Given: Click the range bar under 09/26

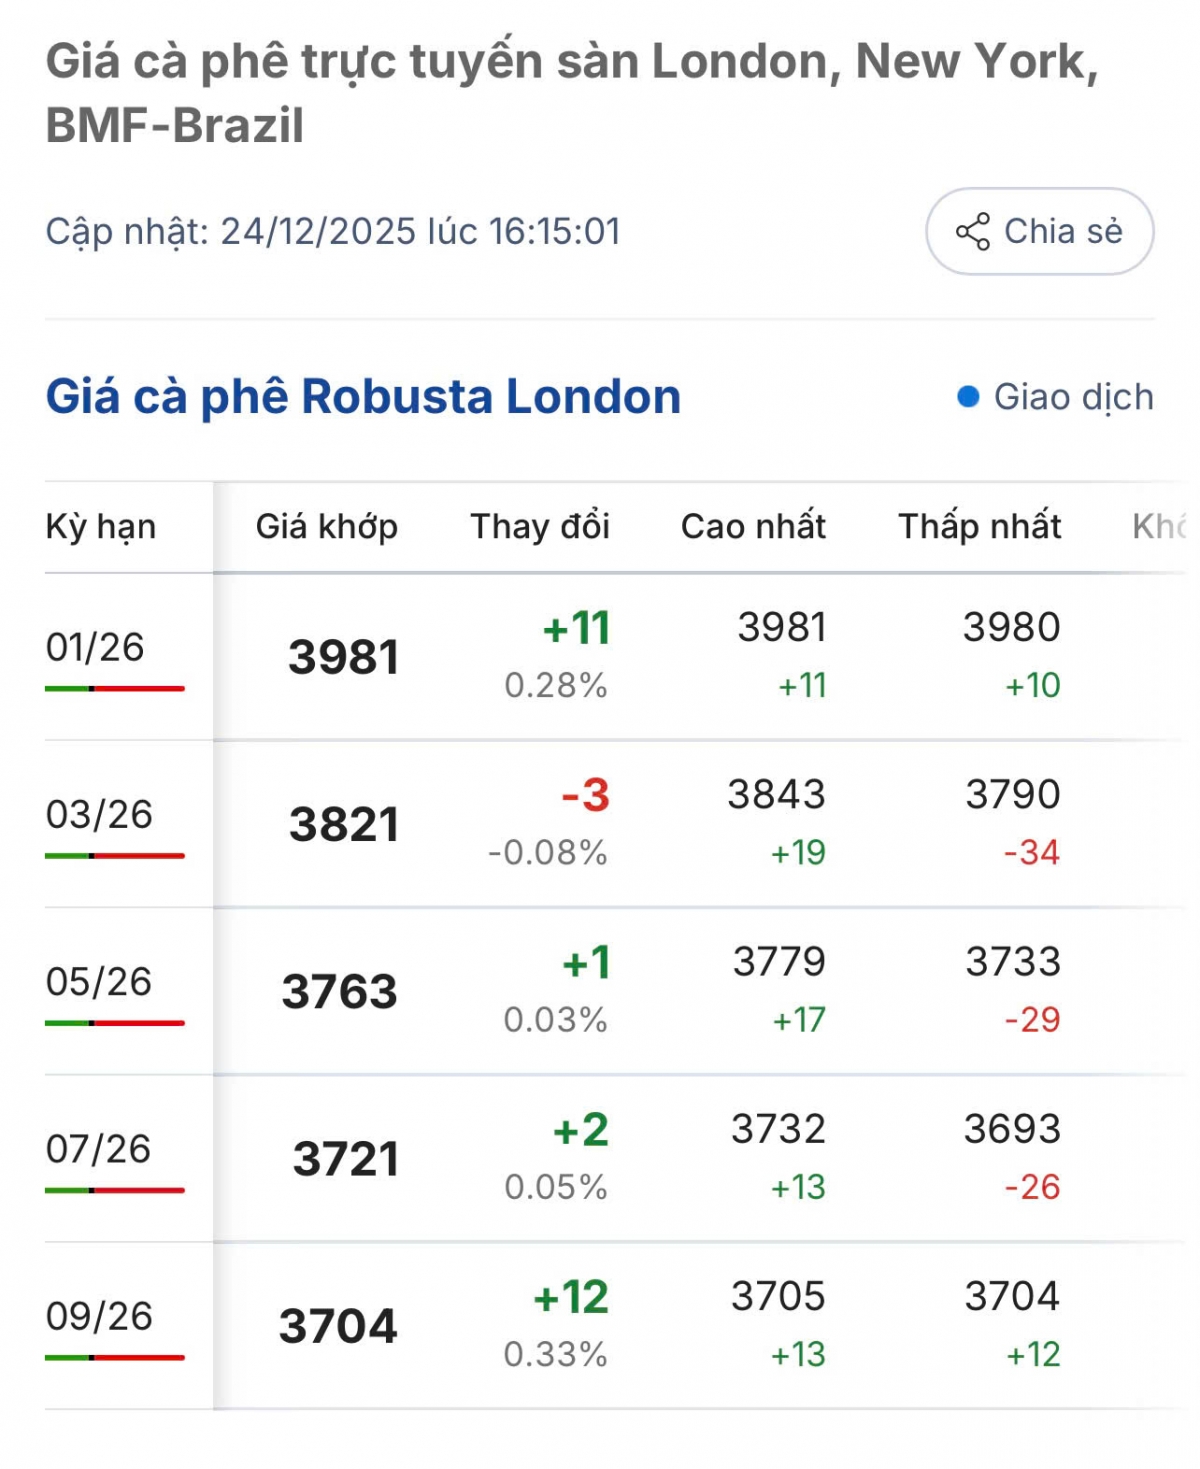Looking at the screenshot, I should [114, 1357].
